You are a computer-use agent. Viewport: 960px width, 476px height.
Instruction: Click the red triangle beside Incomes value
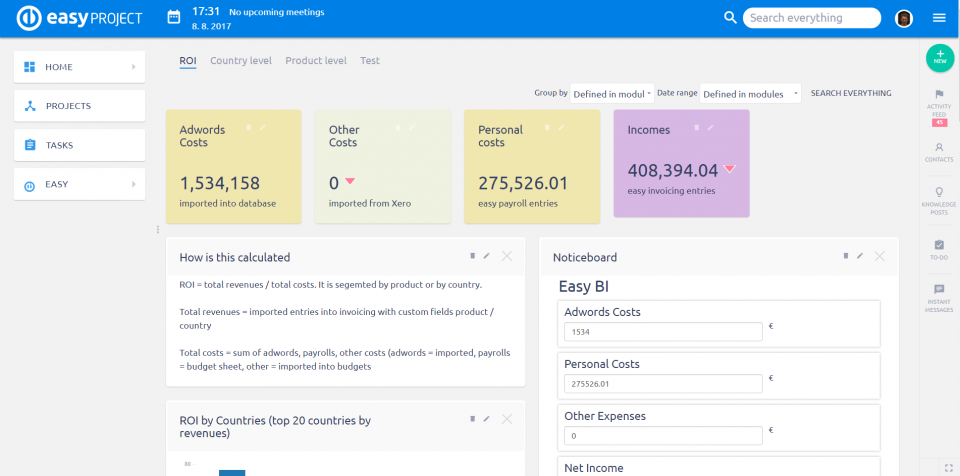(729, 168)
